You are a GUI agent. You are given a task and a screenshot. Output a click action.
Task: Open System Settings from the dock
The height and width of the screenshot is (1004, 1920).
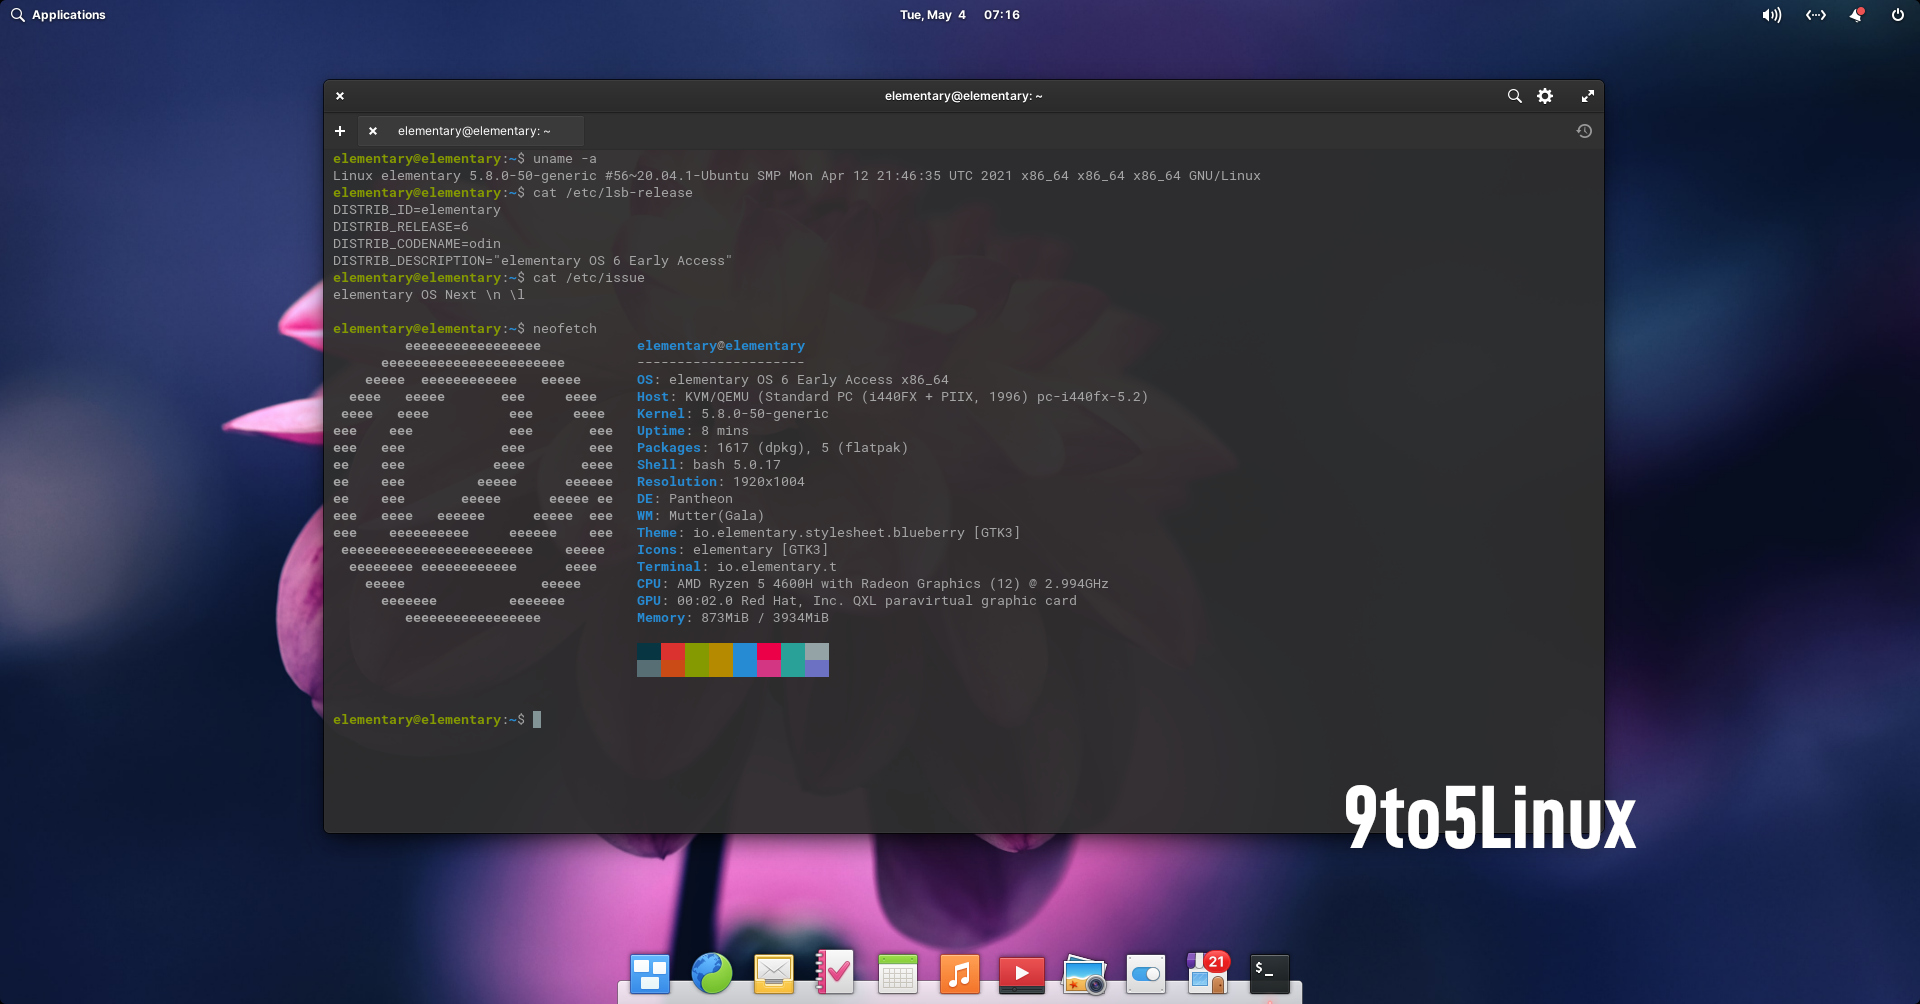1145,973
